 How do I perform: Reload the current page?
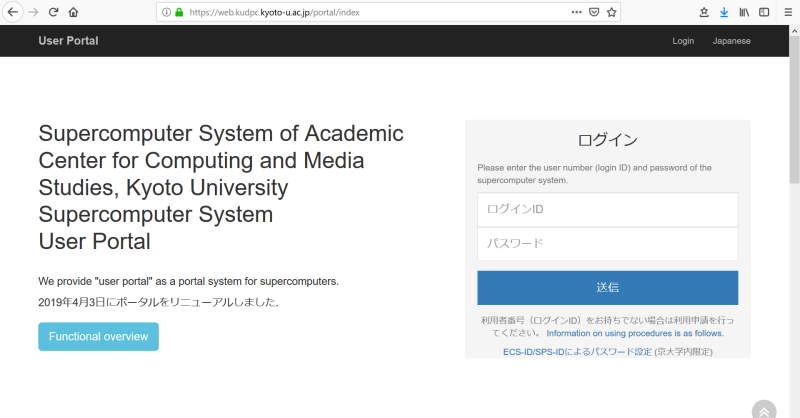[54, 12]
